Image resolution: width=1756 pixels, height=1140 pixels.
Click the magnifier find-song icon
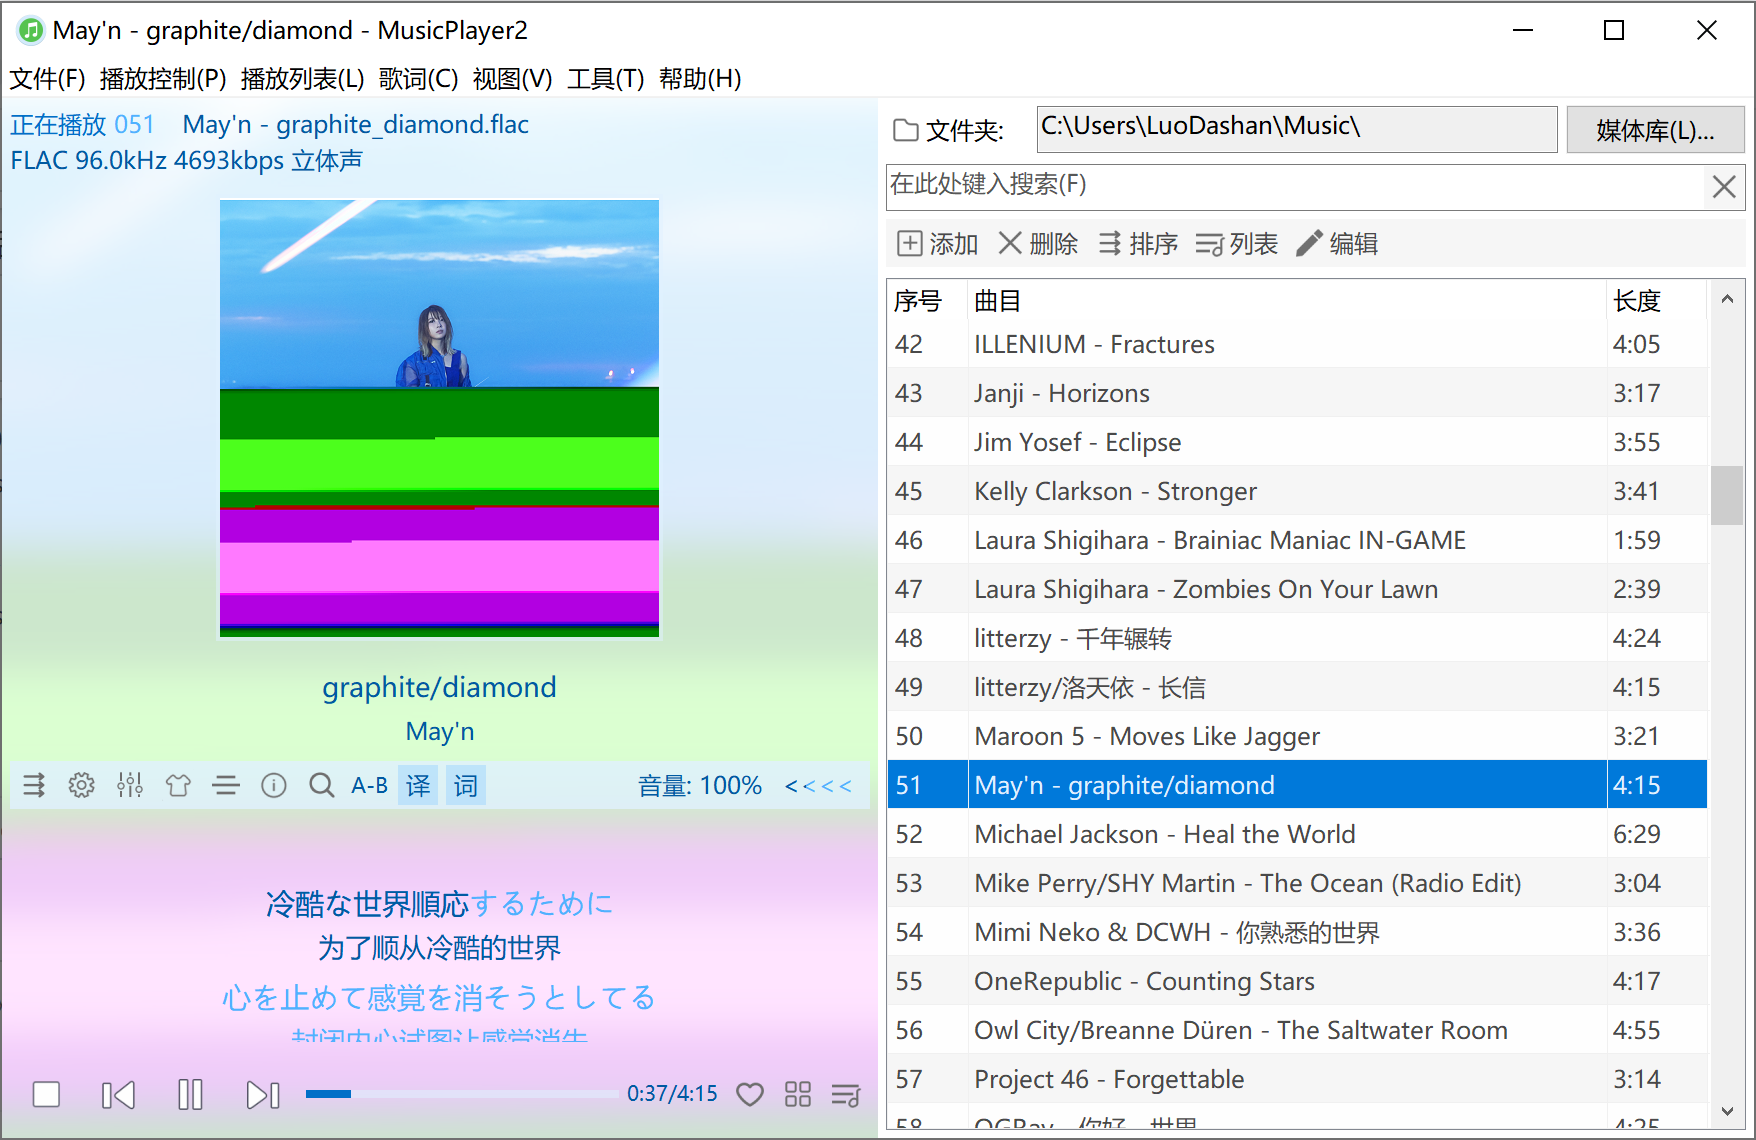tap(322, 785)
